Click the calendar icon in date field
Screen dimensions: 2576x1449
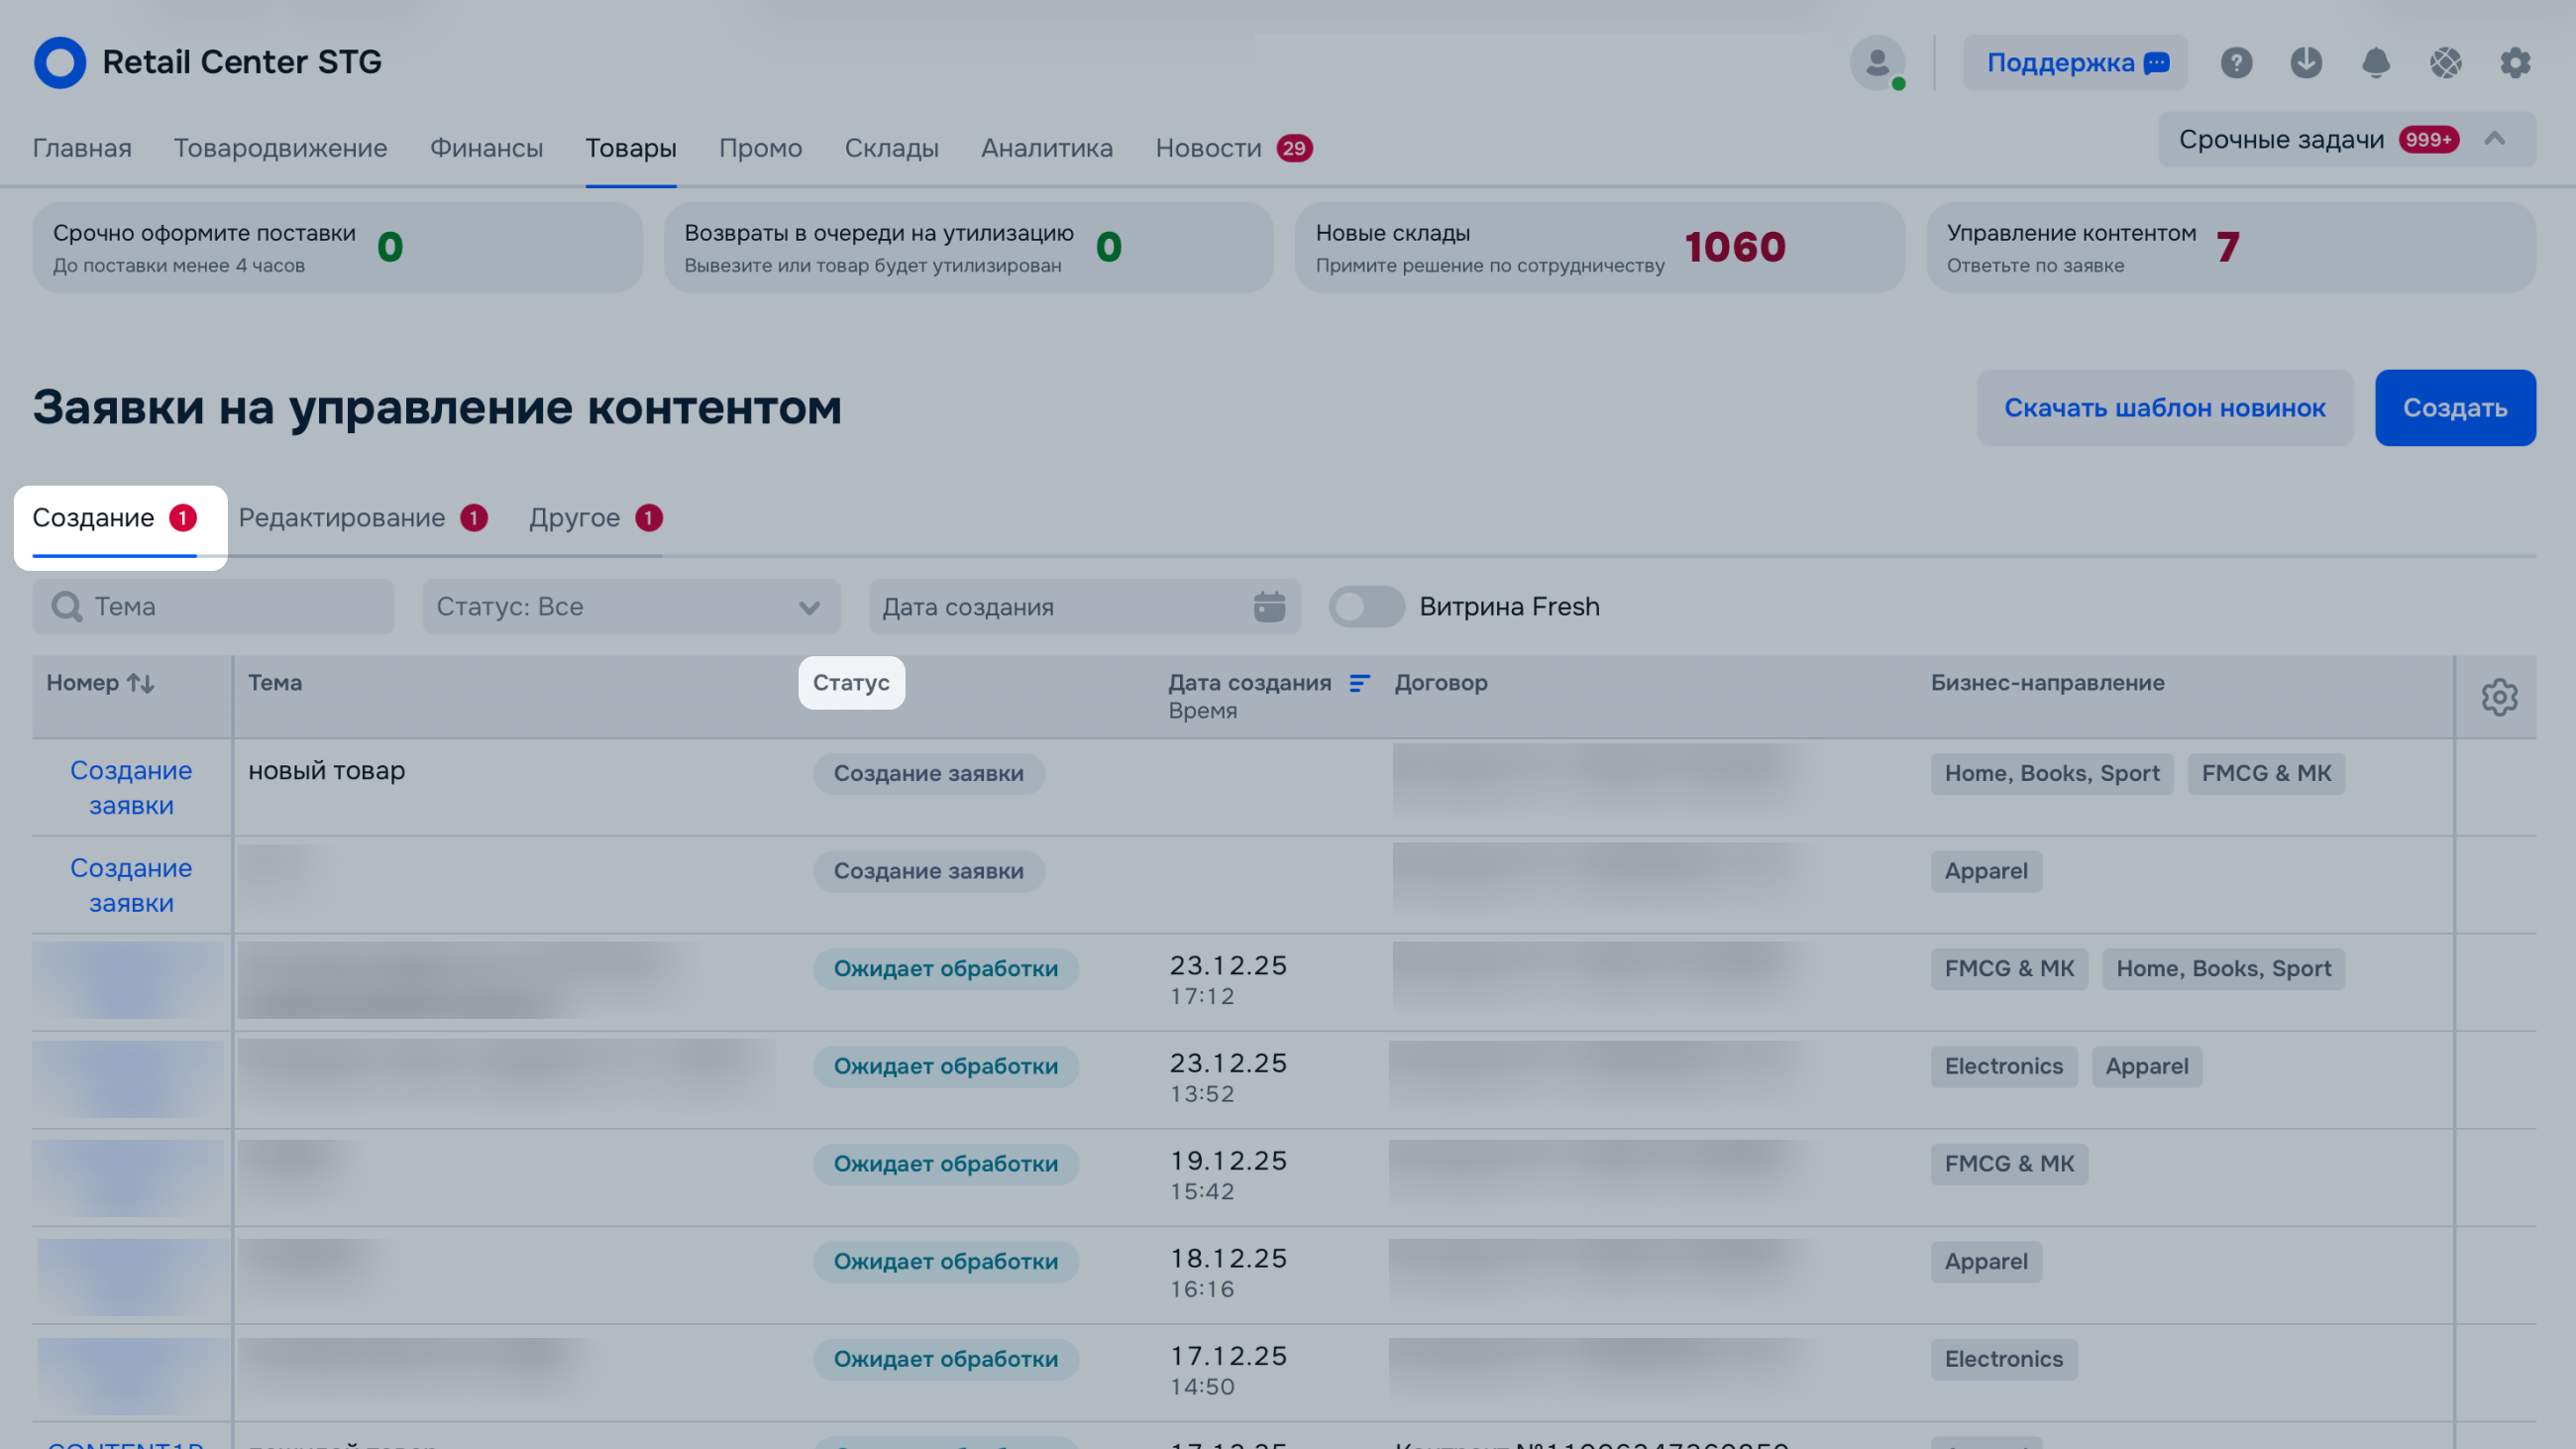1269,606
